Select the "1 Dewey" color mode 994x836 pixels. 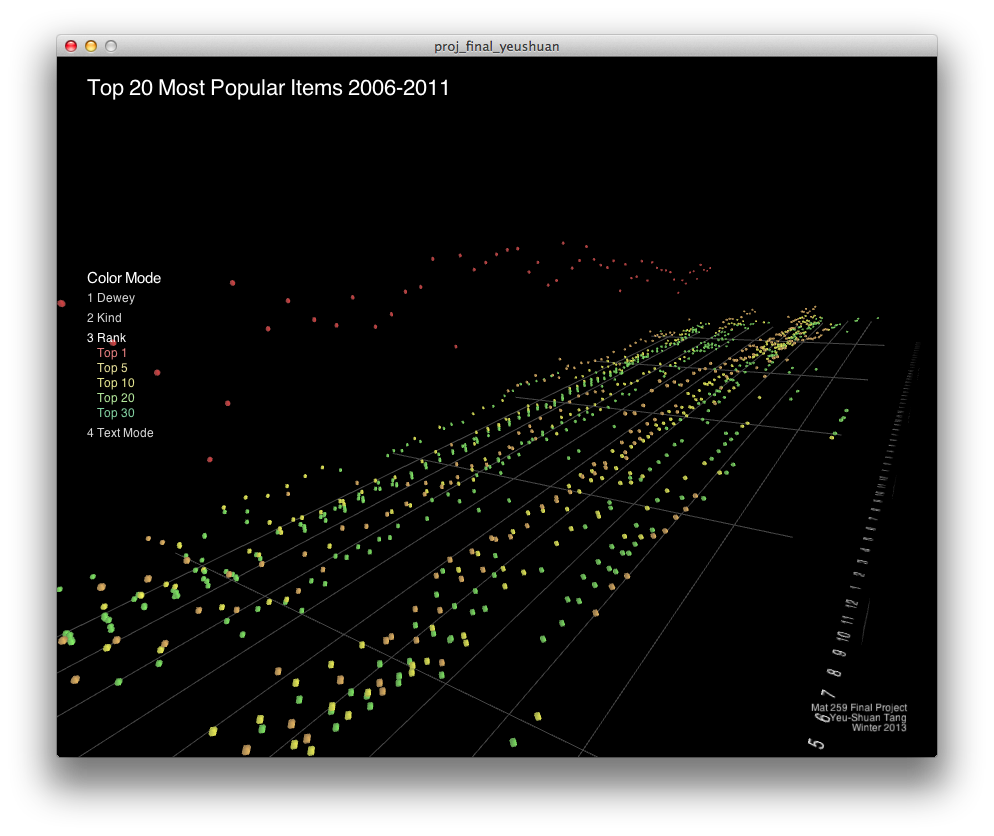(111, 298)
